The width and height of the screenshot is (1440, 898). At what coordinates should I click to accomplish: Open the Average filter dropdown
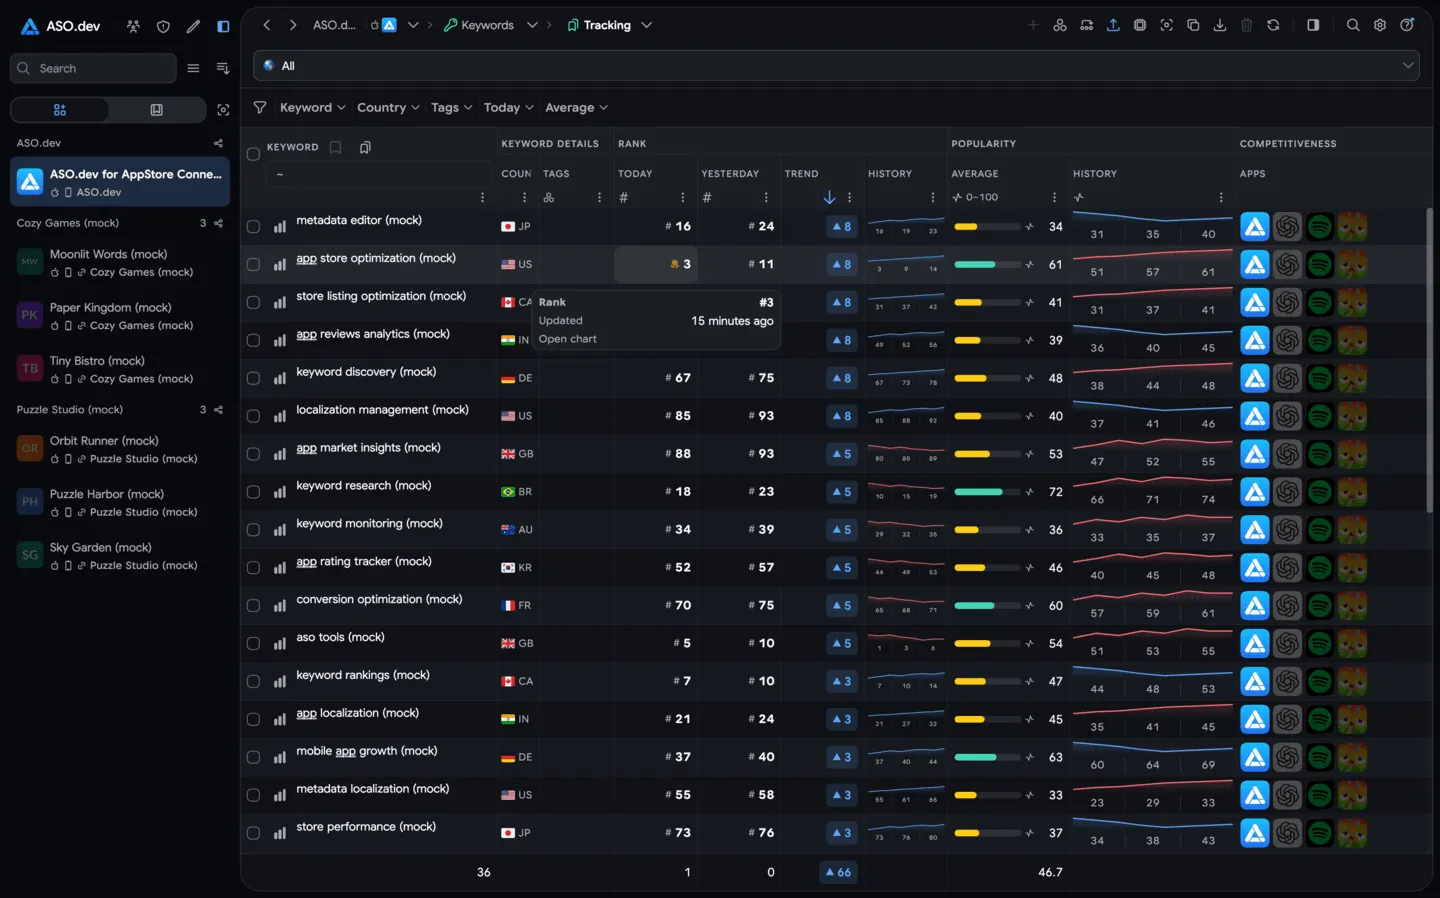pos(576,107)
